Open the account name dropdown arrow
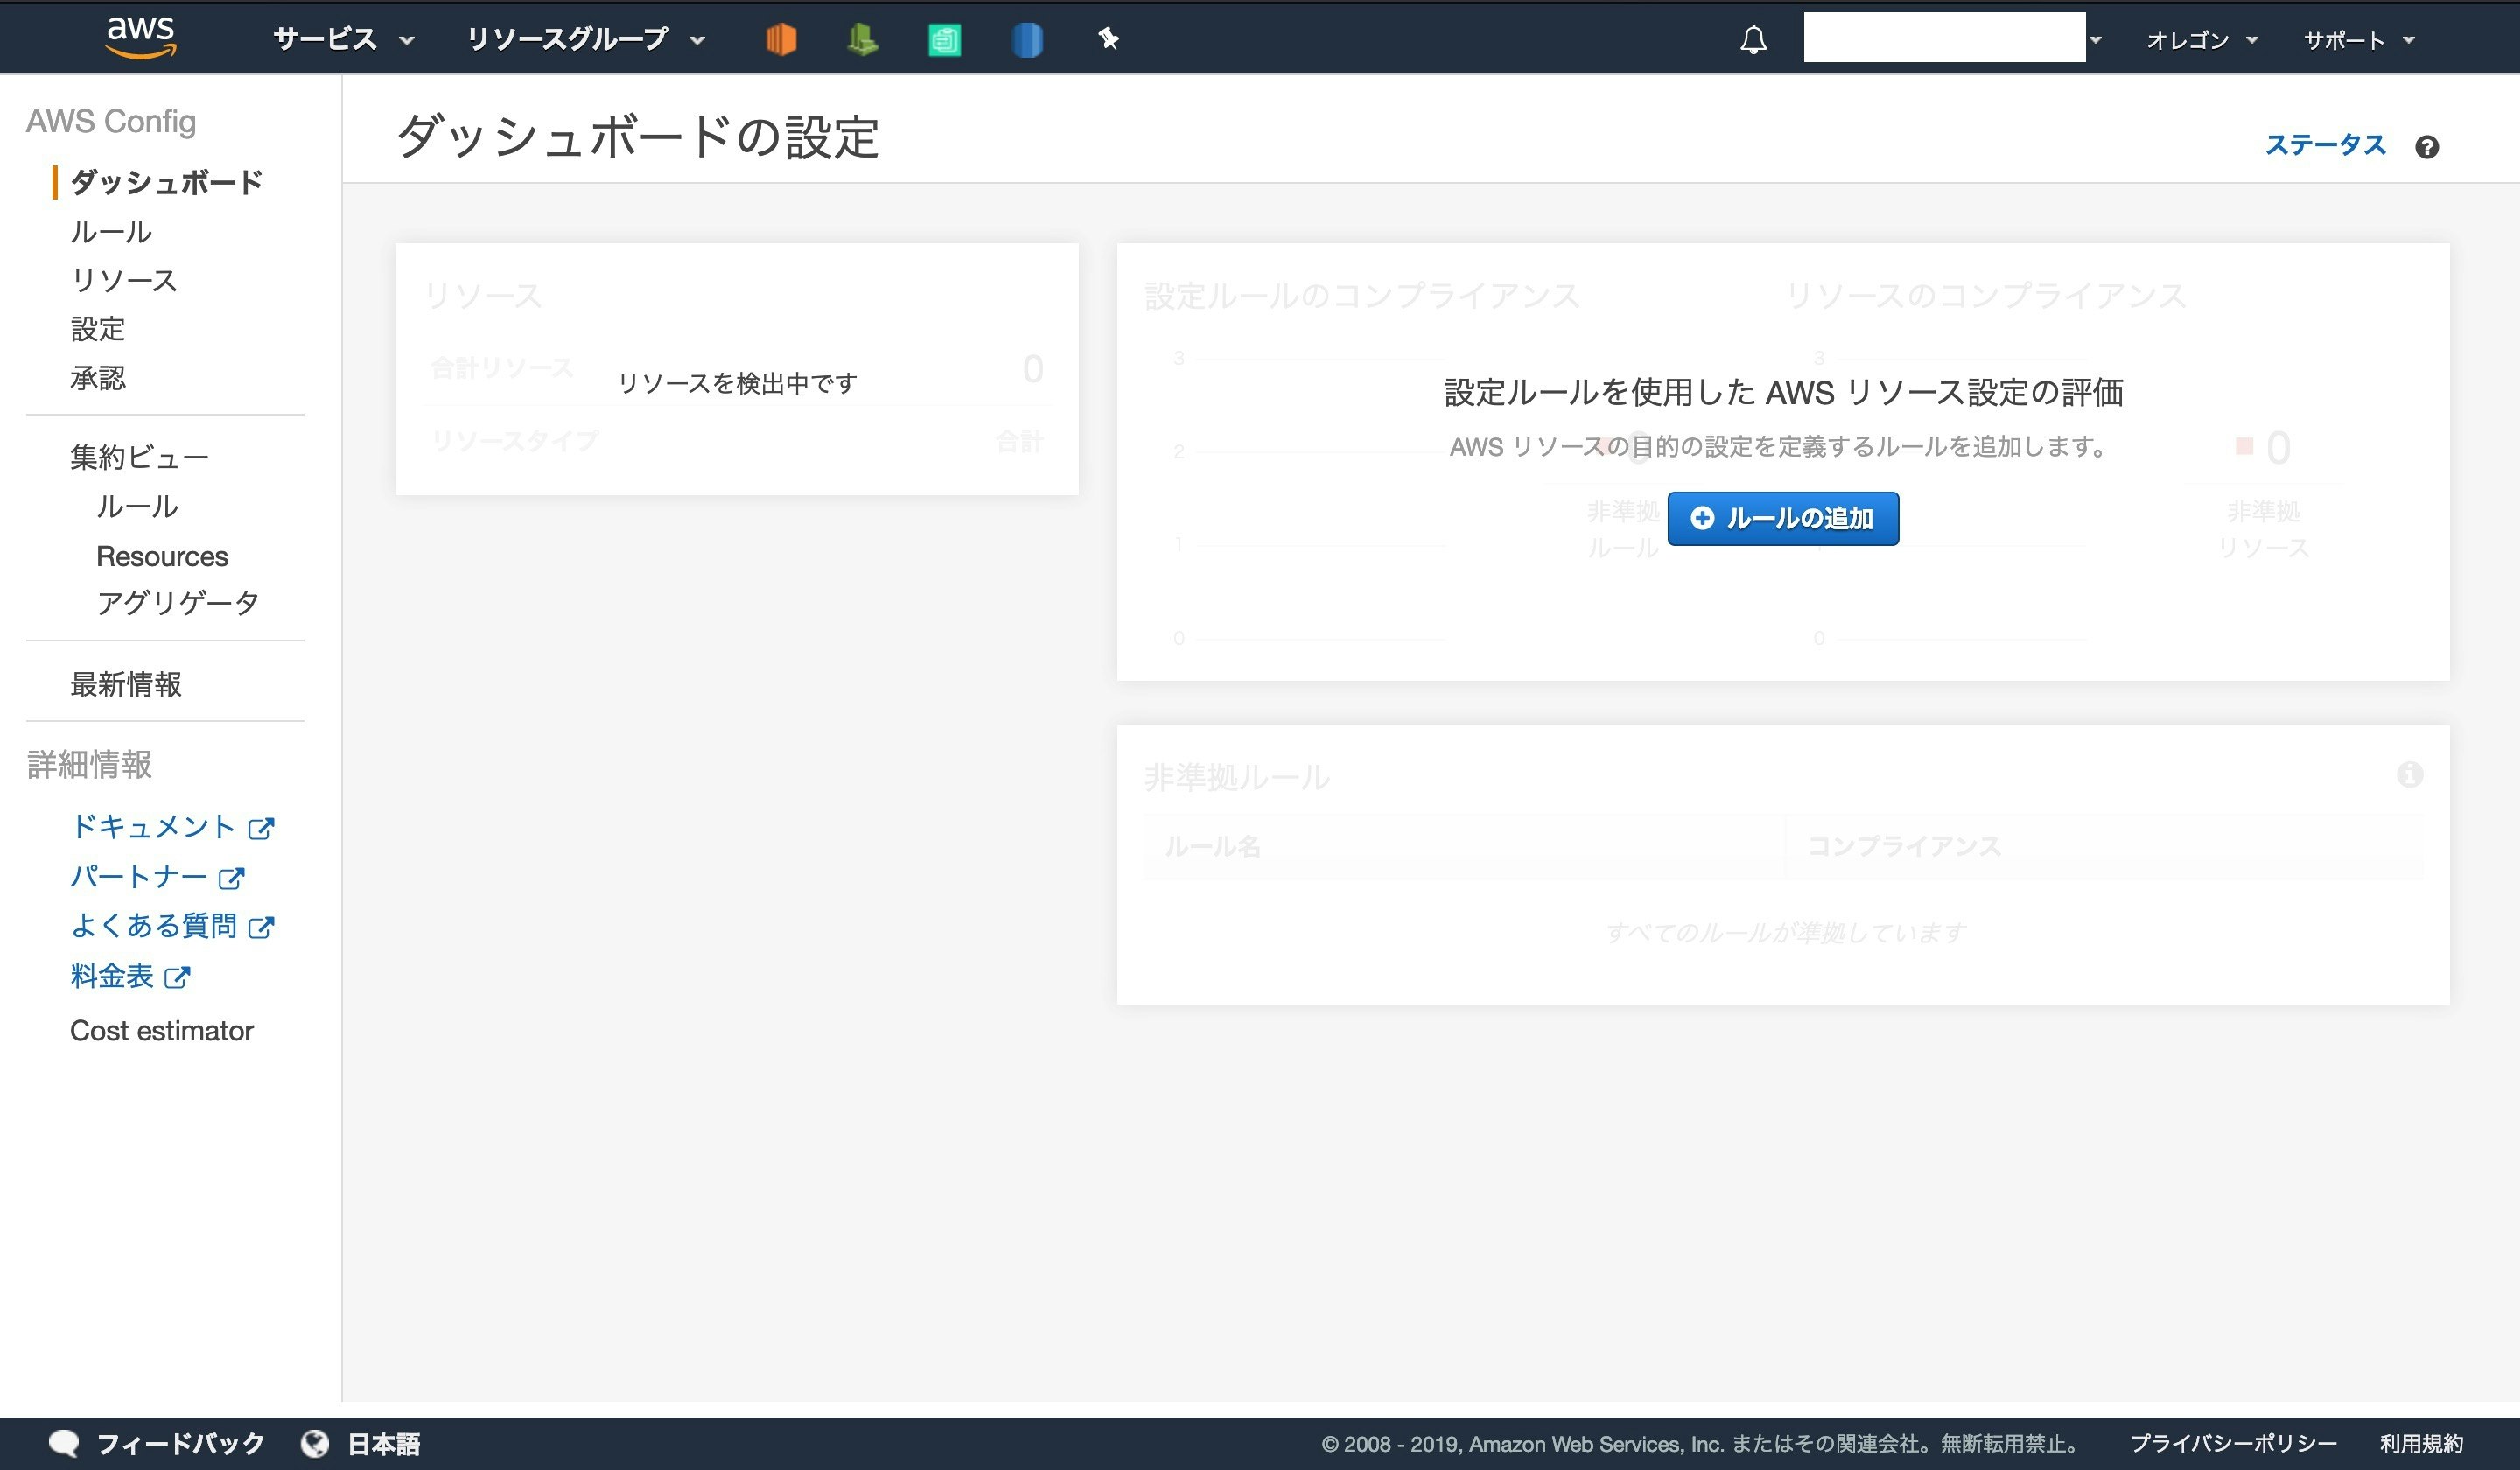The height and width of the screenshot is (1470, 2520). pyautogui.click(x=2096, y=40)
